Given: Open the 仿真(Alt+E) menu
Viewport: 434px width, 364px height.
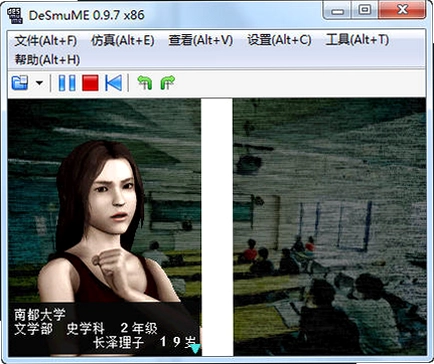Looking at the screenshot, I should pyautogui.click(x=123, y=41).
